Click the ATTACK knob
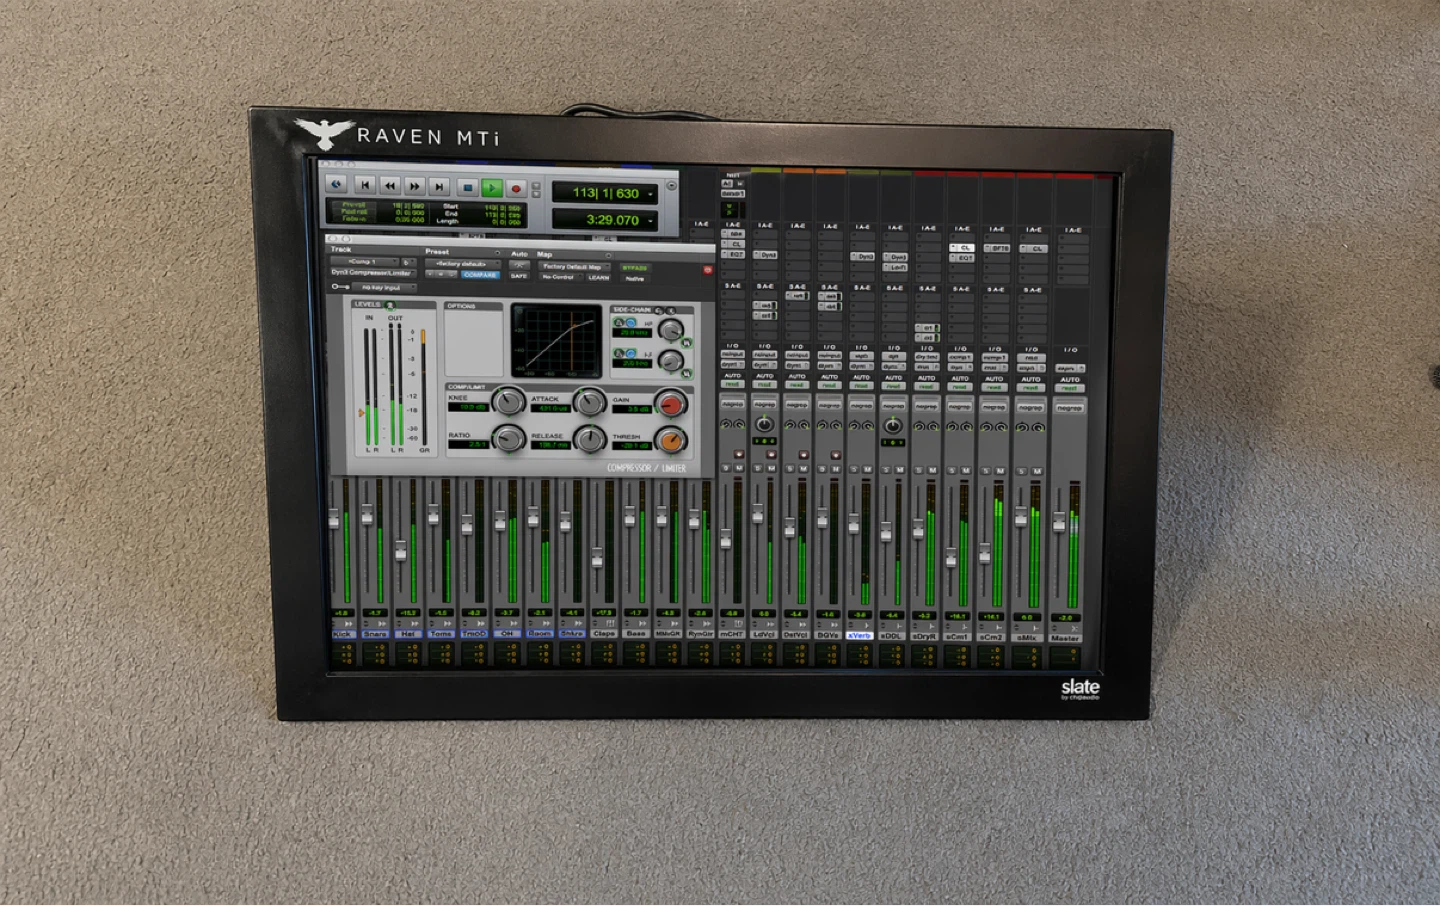 (590, 403)
